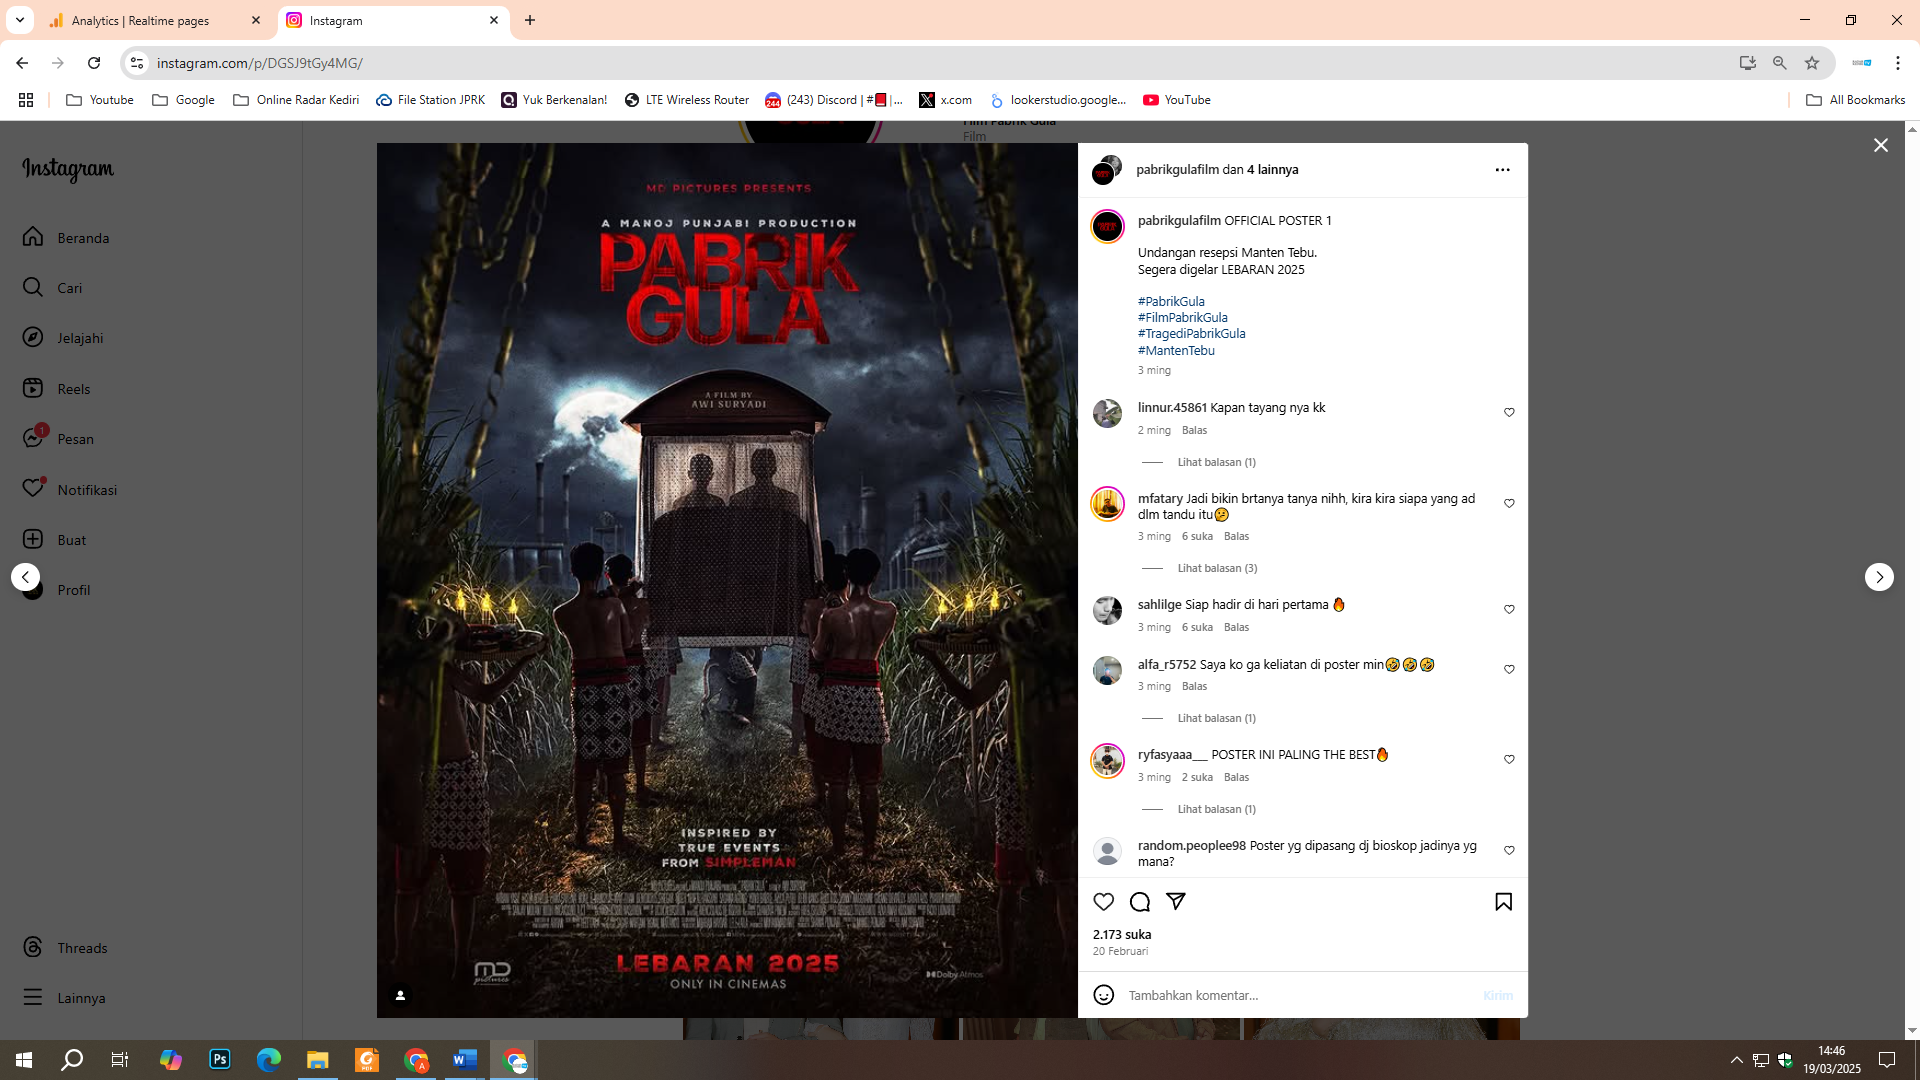Save post using bookmark icon
Image resolution: width=1920 pixels, height=1080 pixels.
point(1503,902)
